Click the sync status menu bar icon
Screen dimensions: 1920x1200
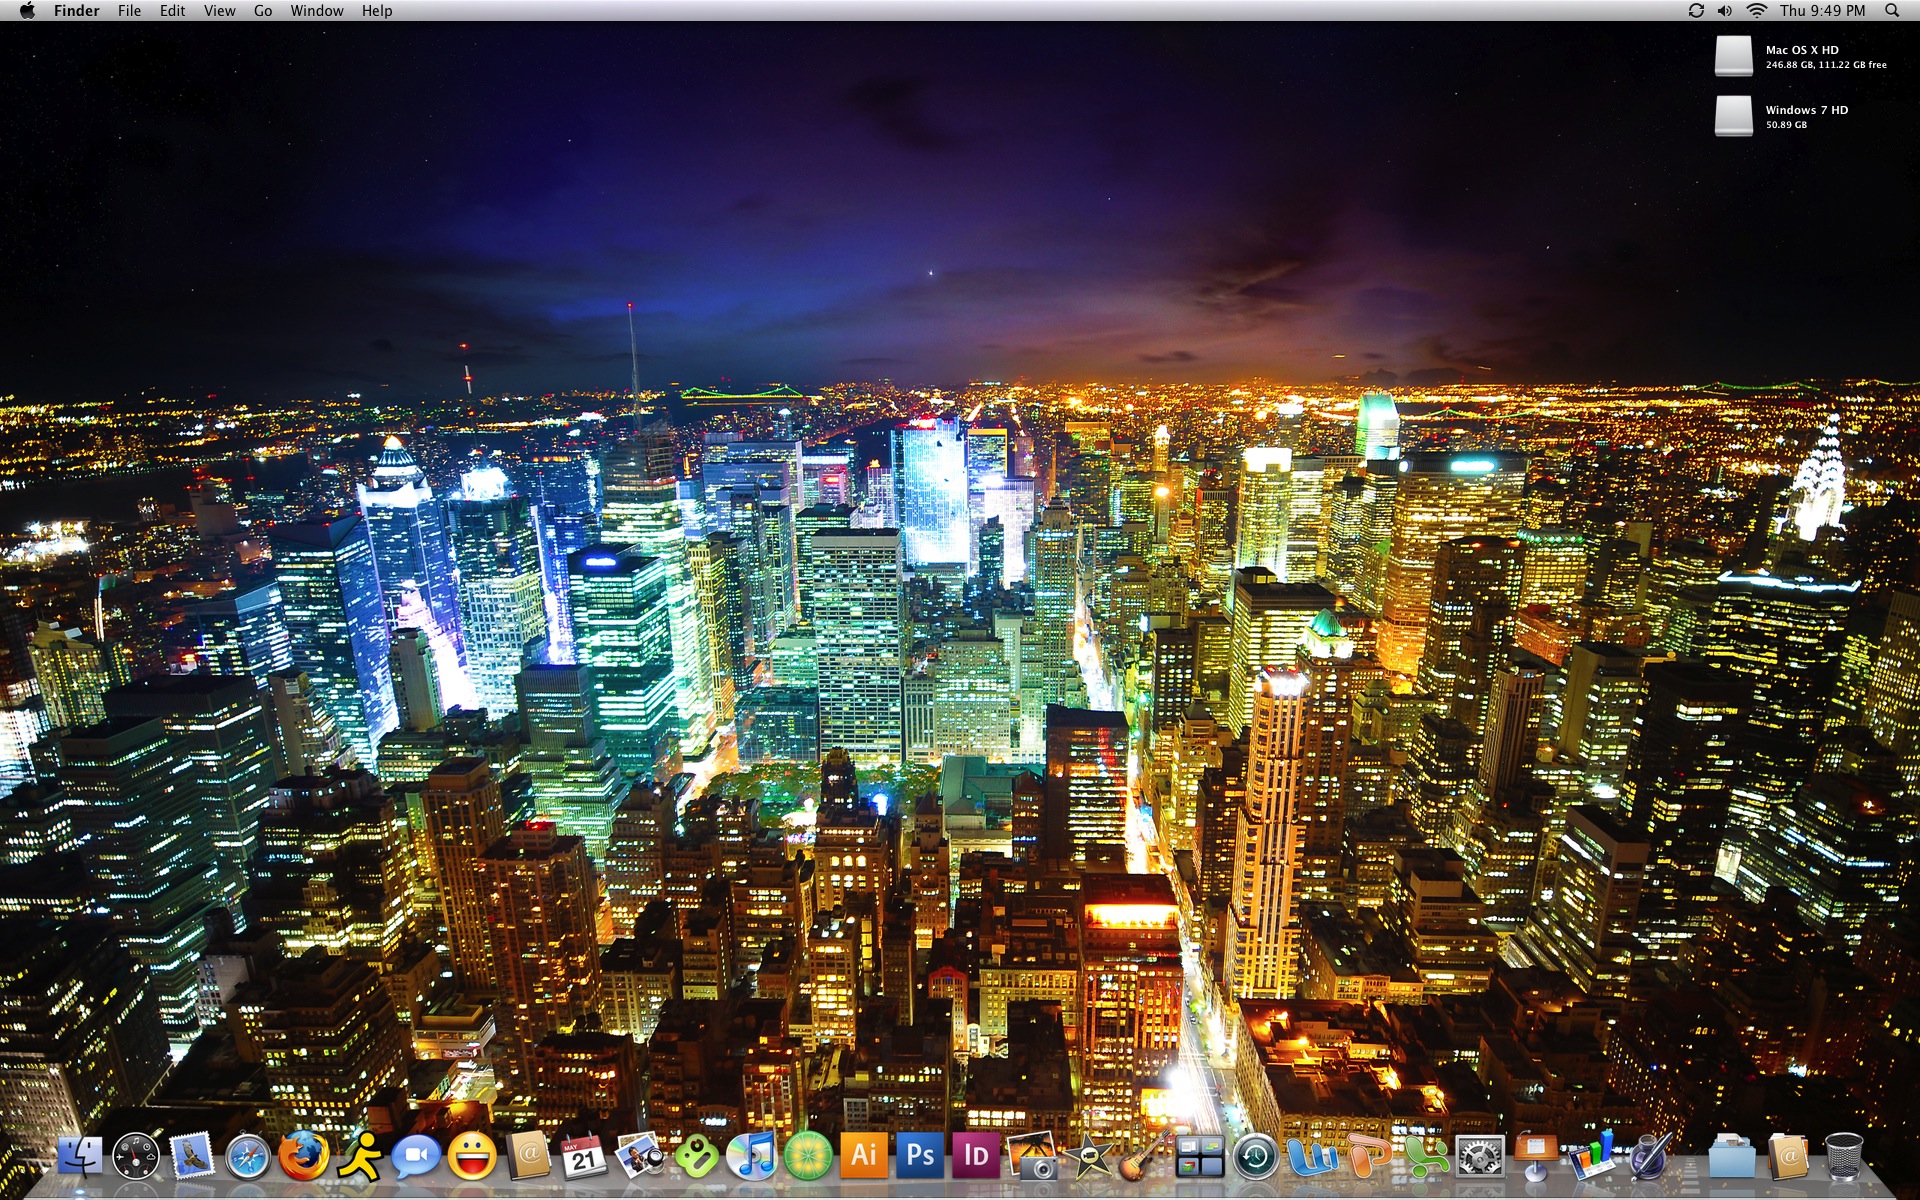[x=1696, y=10]
